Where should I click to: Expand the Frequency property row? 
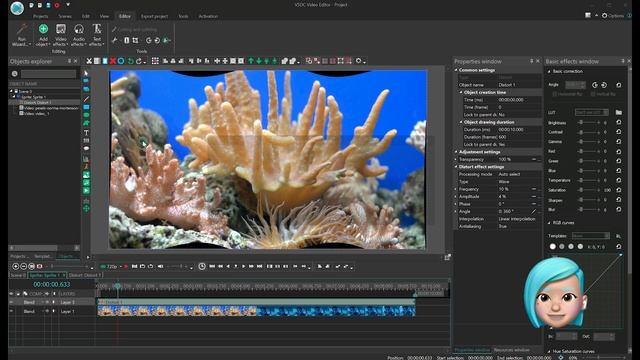456,189
